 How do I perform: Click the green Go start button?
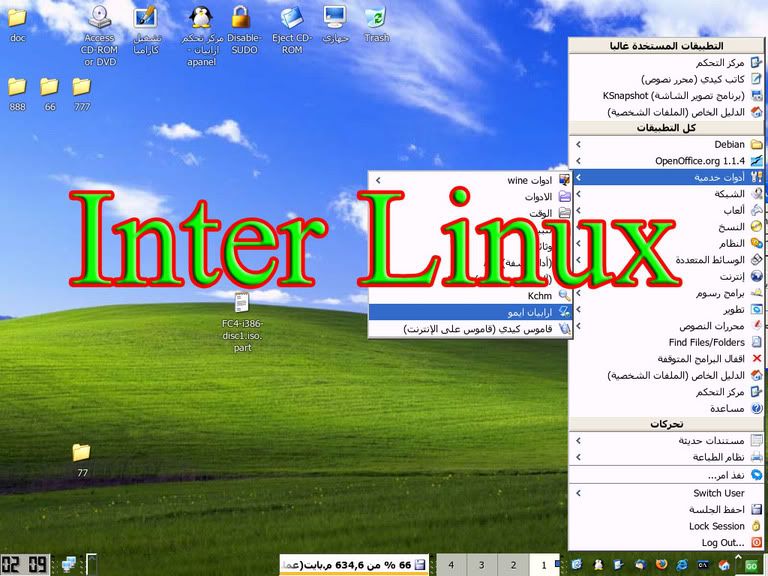tap(751, 565)
